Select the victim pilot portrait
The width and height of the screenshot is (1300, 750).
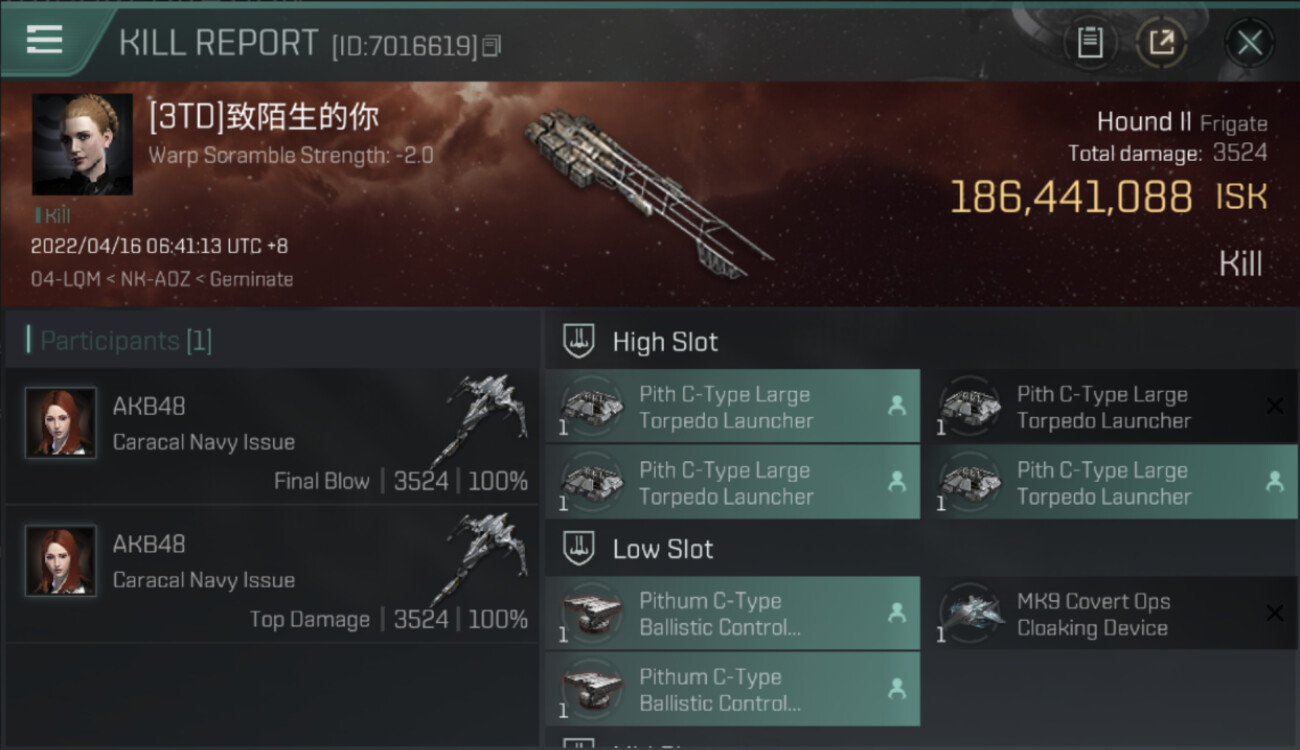(82, 145)
